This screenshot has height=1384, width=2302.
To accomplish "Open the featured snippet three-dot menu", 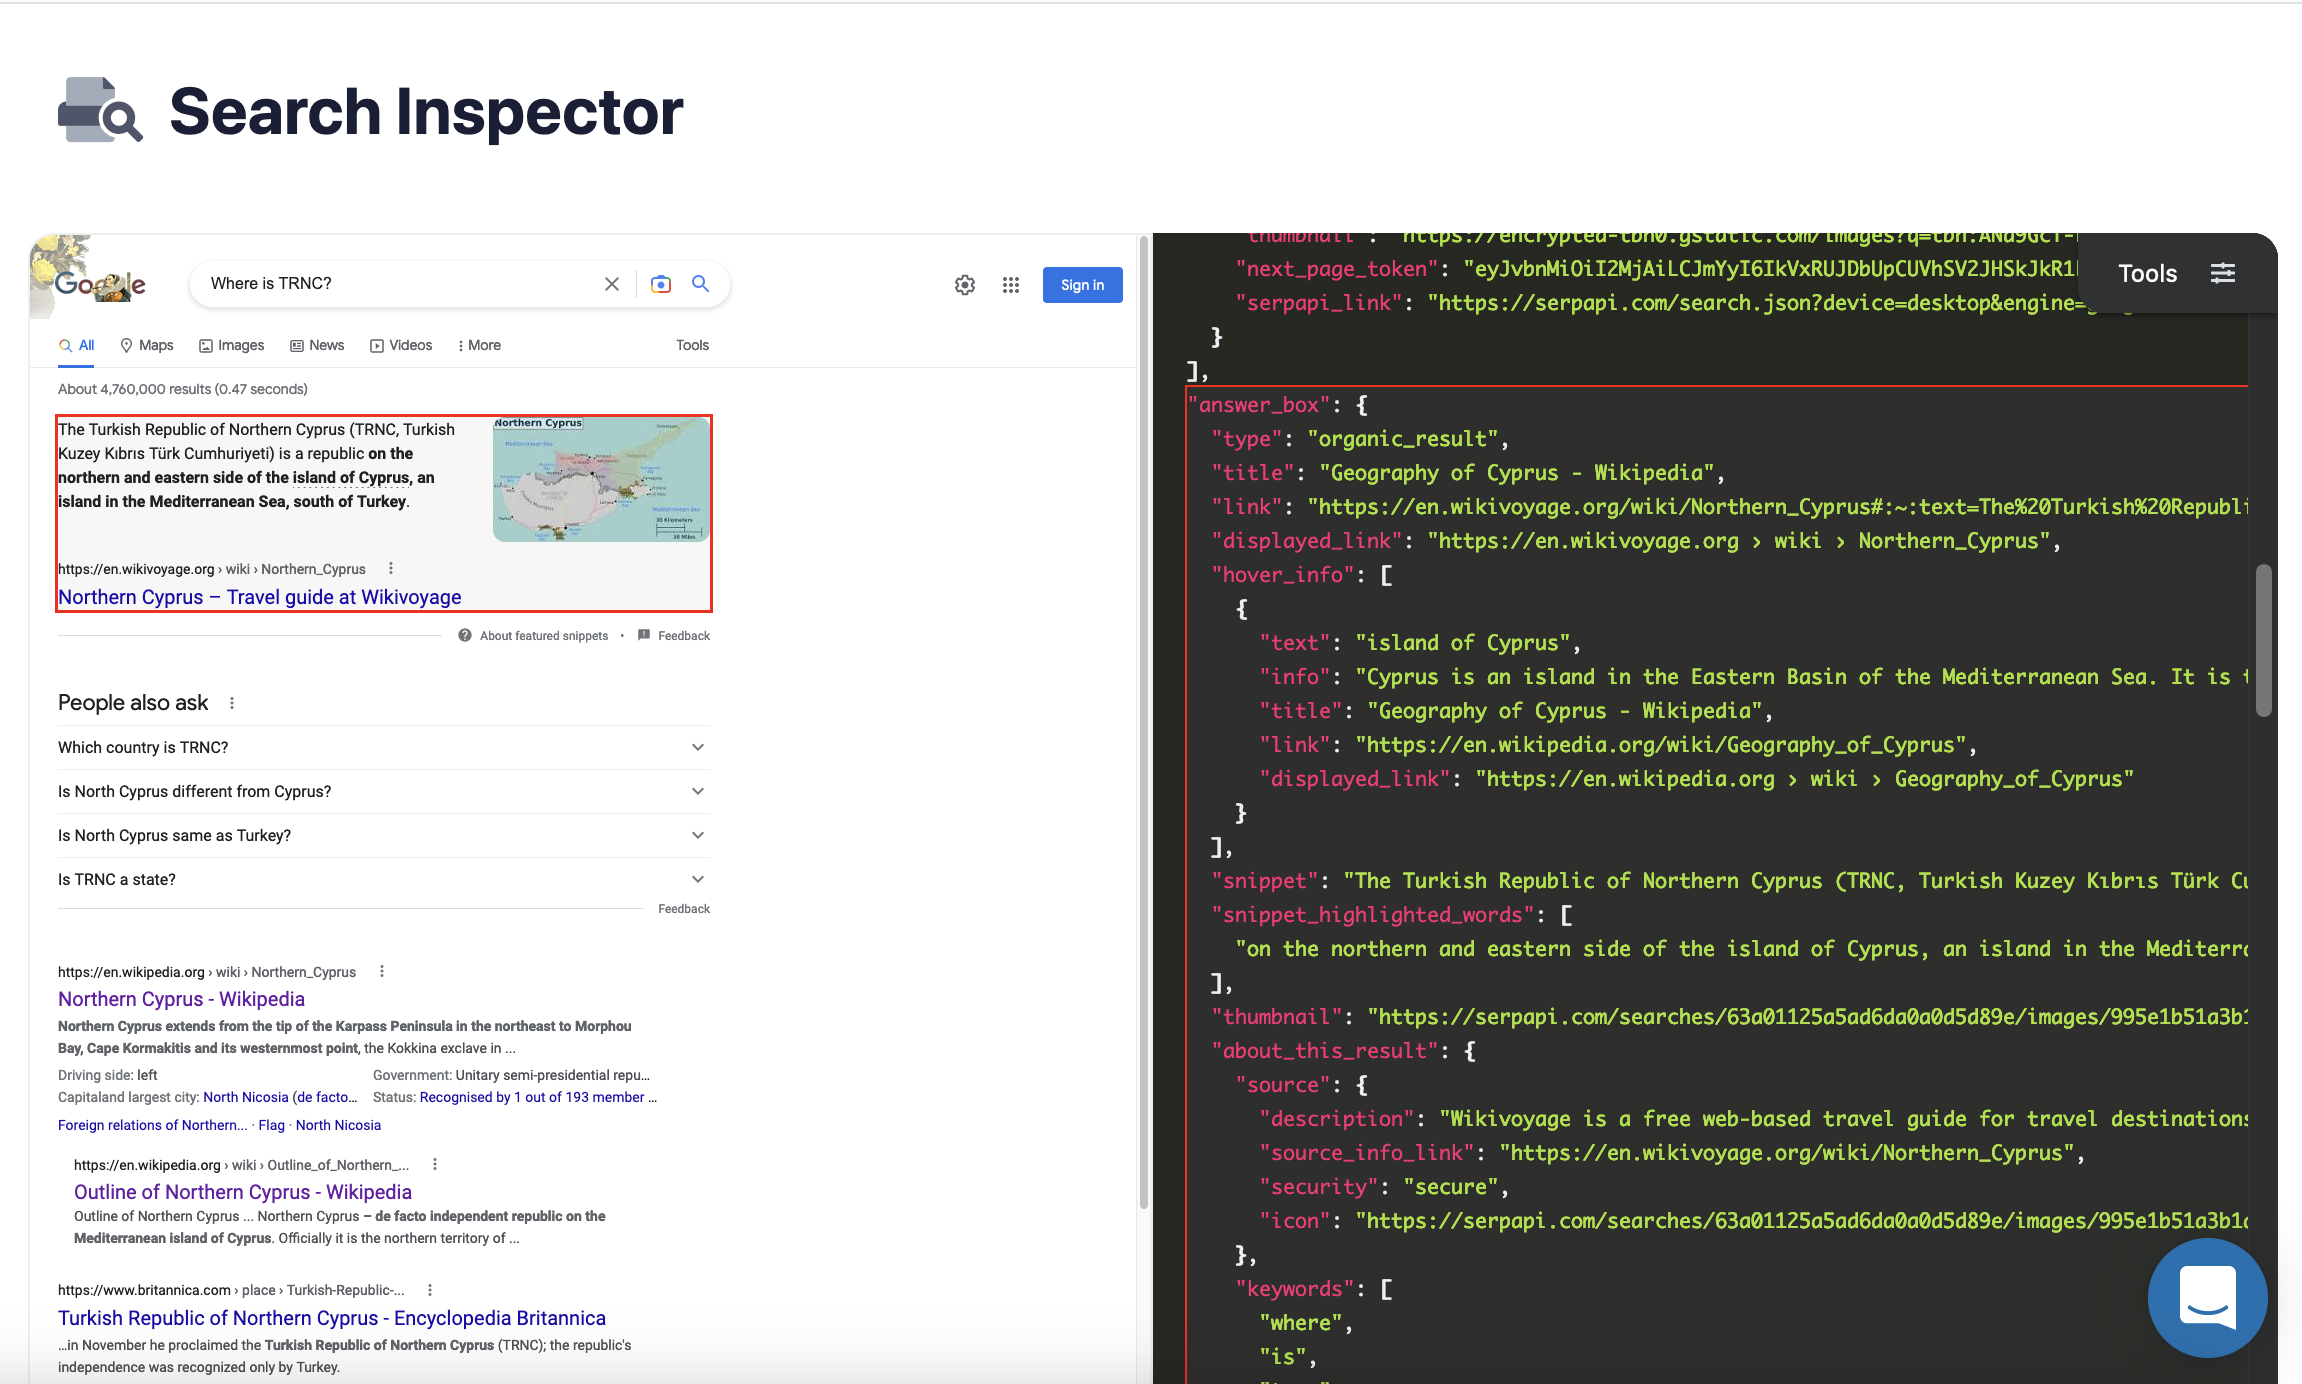I will click(x=391, y=567).
